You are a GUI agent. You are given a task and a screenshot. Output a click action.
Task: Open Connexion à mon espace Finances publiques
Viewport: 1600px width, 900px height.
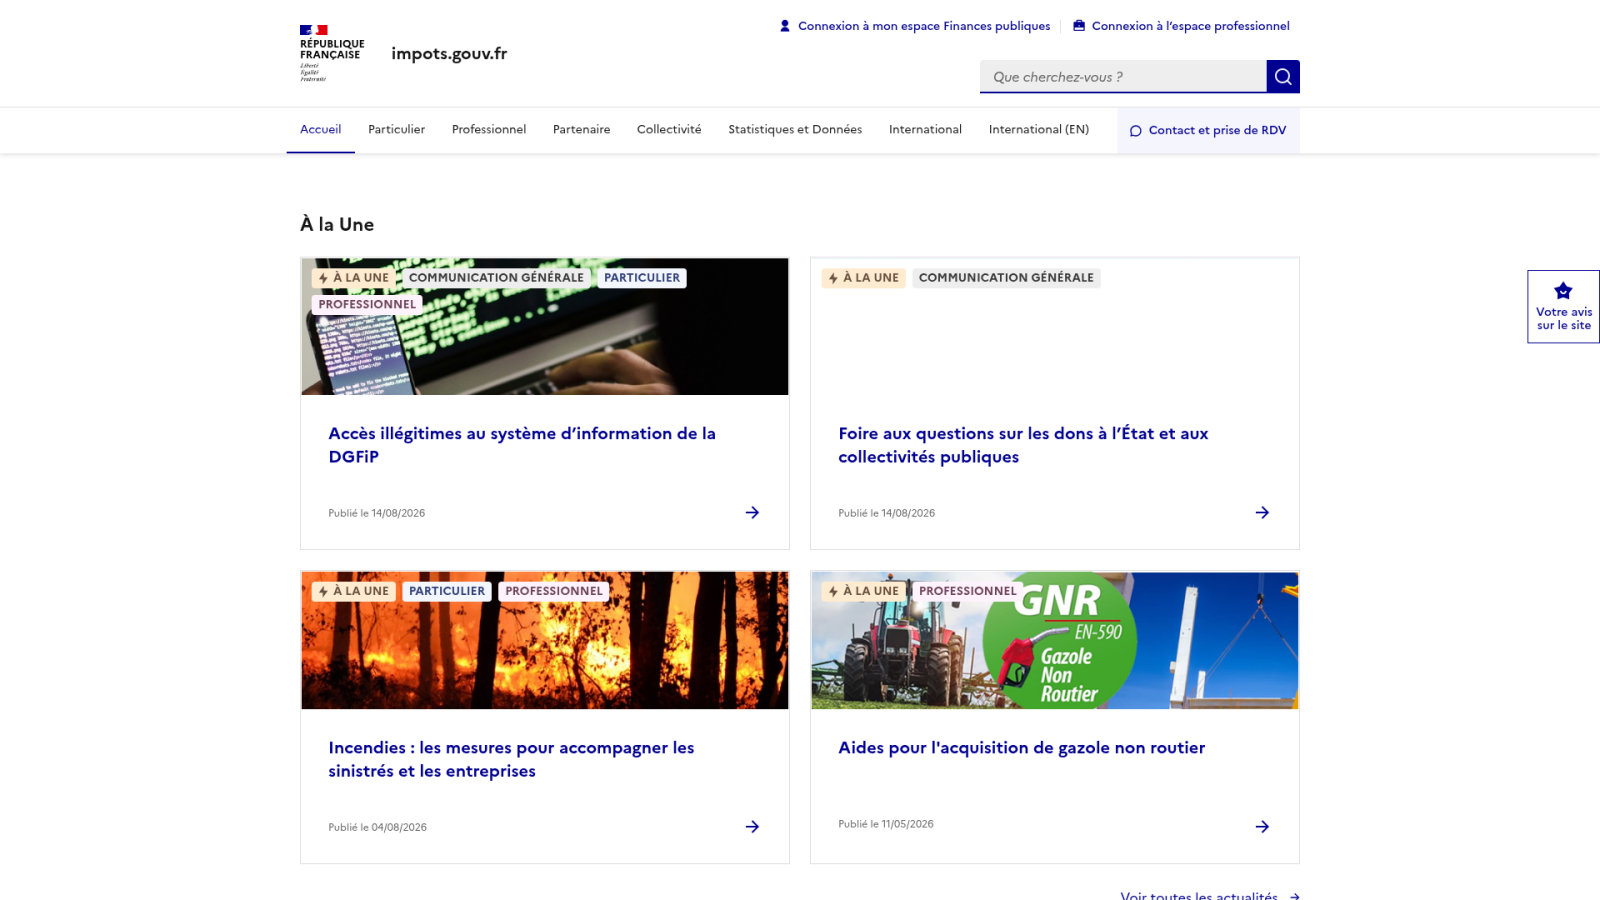coord(915,26)
